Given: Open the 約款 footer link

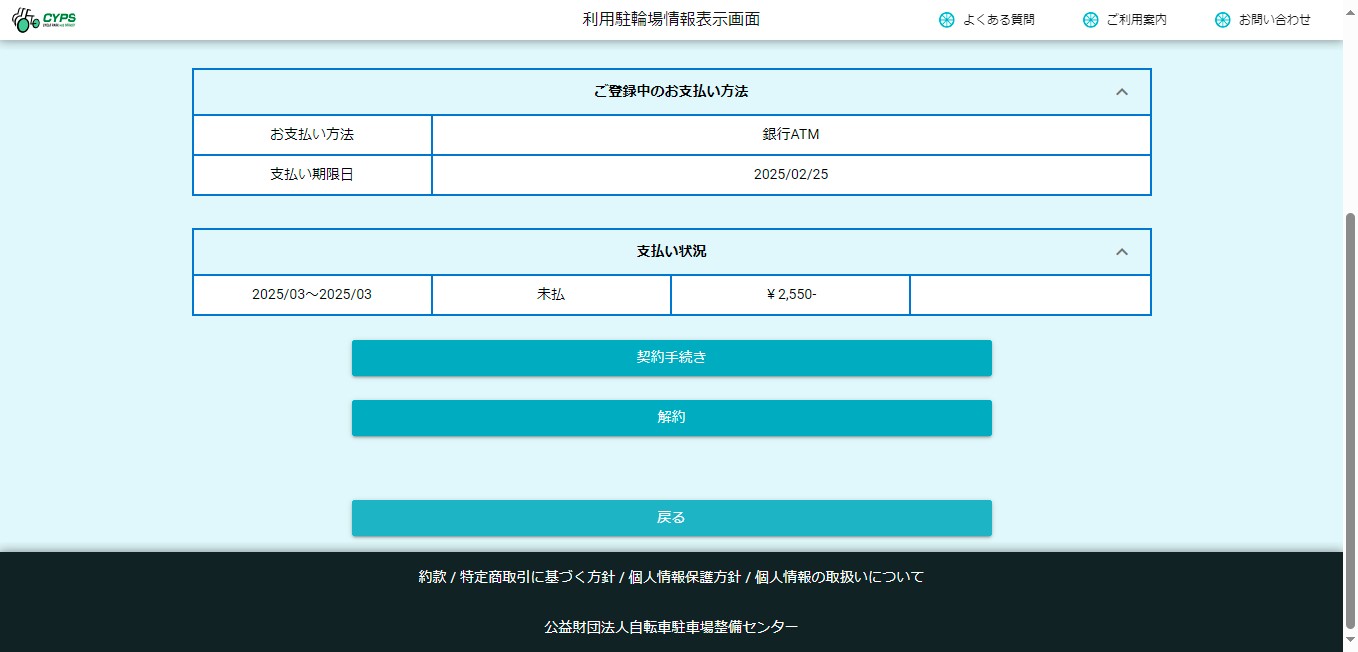Looking at the screenshot, I should tap(432, 577).
